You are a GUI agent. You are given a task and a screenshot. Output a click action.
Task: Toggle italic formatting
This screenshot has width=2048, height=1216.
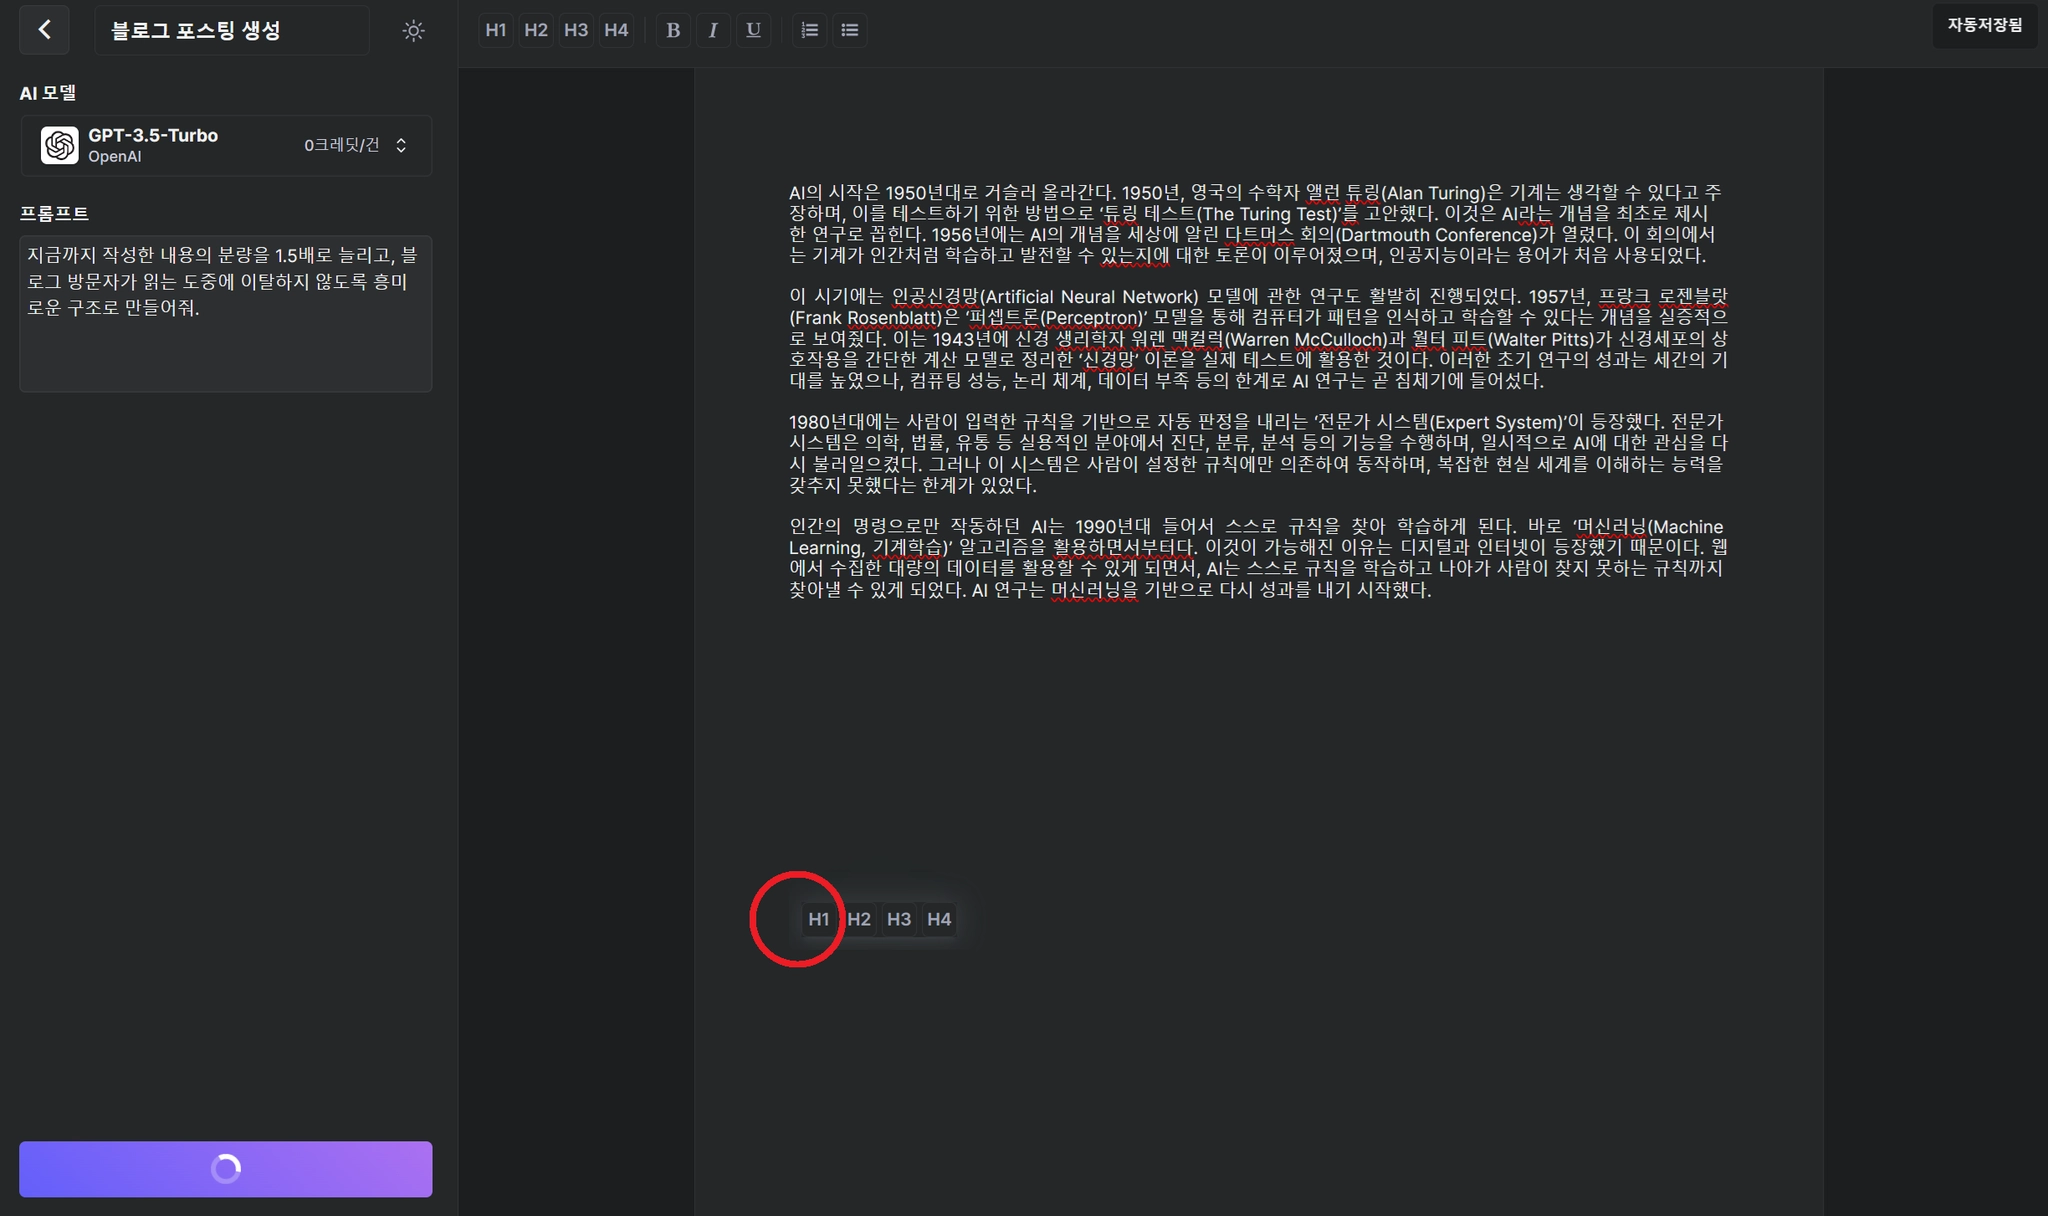713,30
